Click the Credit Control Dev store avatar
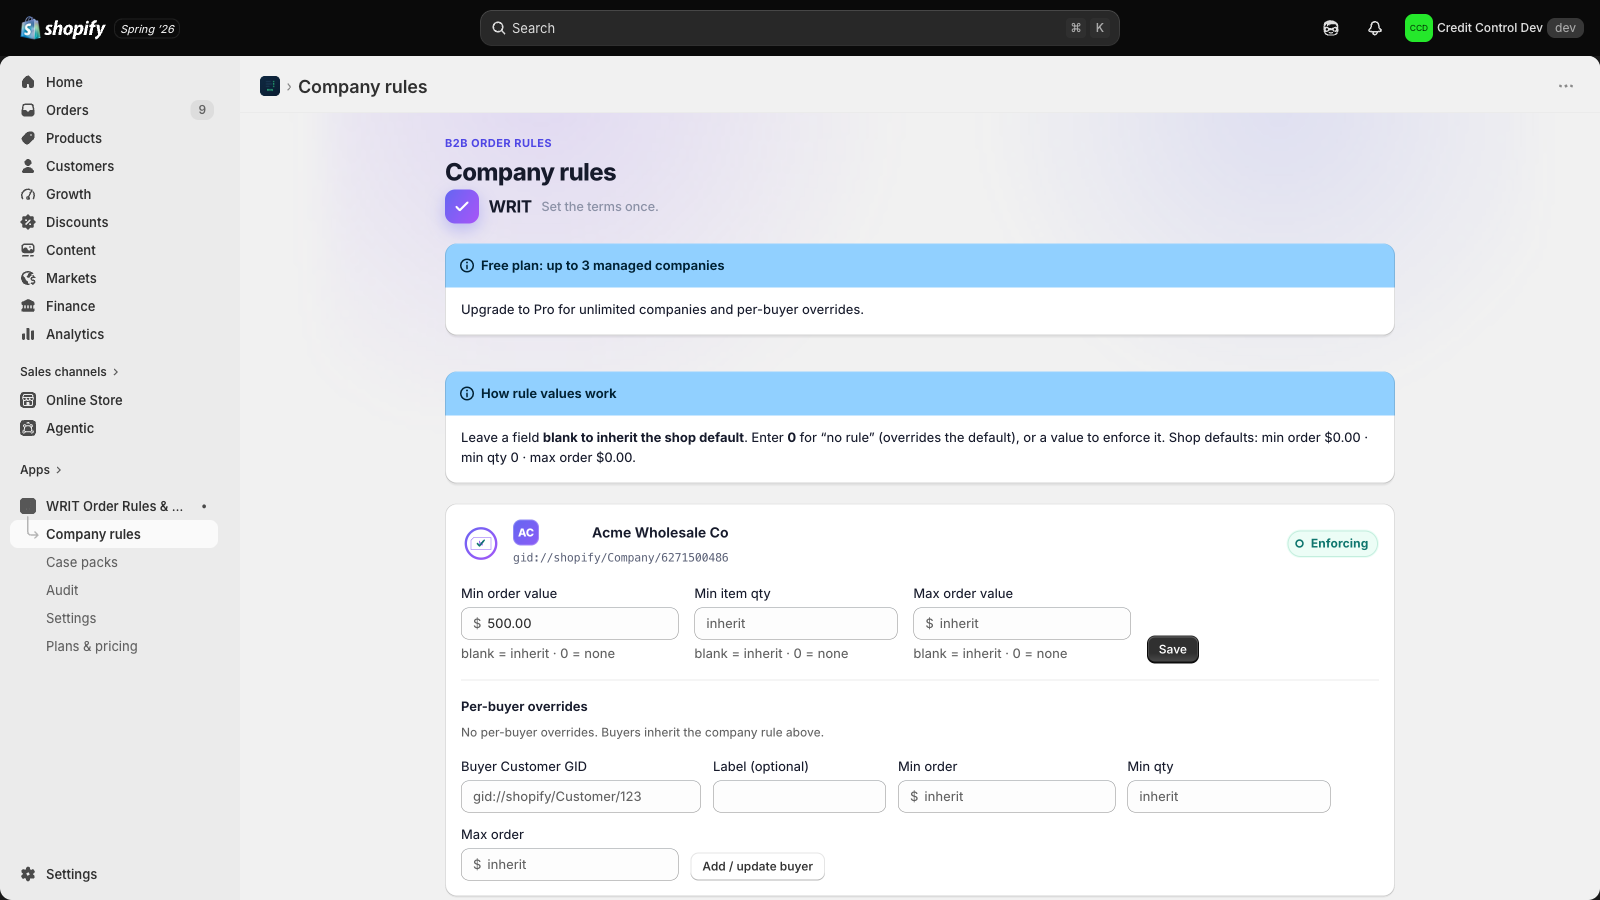The height and width of the screenshot is (900, 1600). pos(1418,28)
